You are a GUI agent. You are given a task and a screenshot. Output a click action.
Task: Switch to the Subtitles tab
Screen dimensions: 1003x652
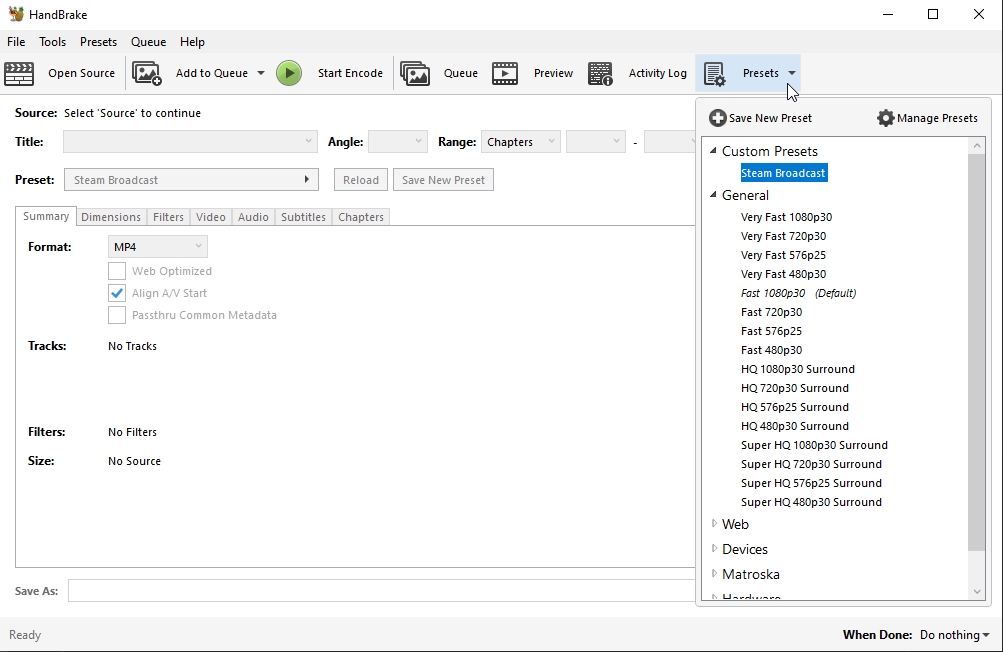pos(303,217)
